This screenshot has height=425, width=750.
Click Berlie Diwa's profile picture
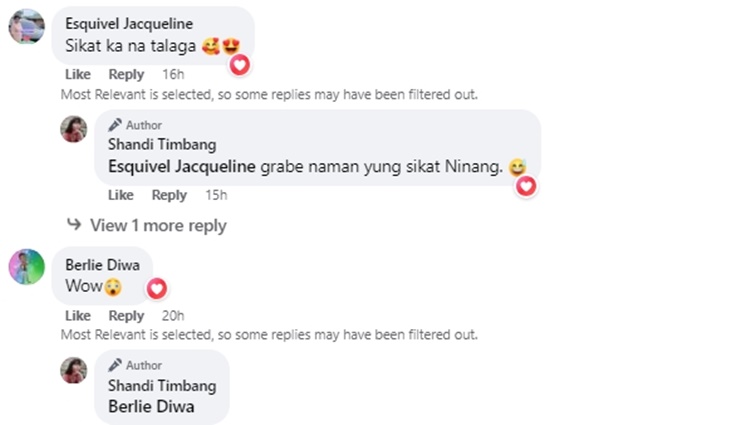[26, 267]
